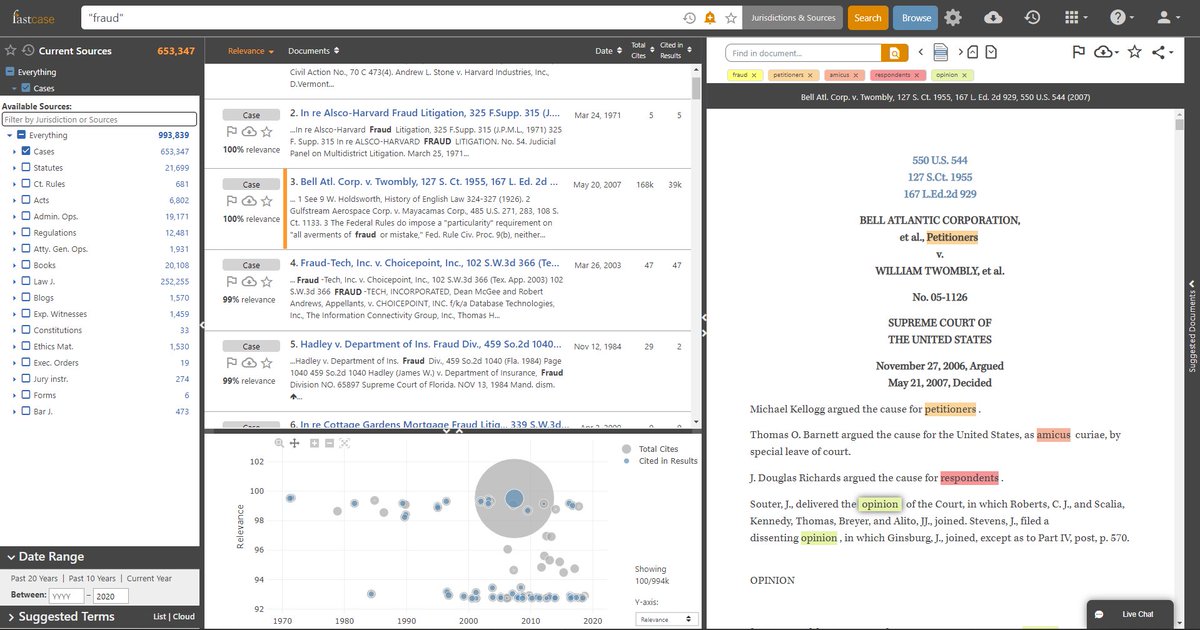Screen dimensions: 1200x630
Task: Open document download cloud dropdown
Action: click(1106, 52)
